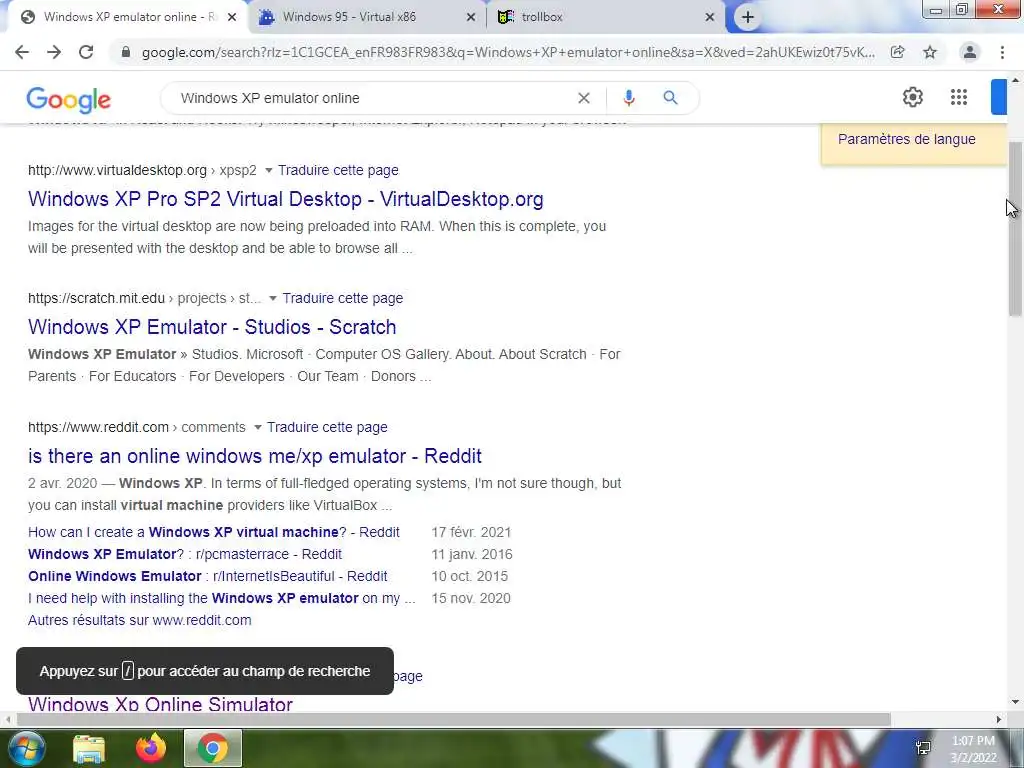This screenshot has height=768, width=1024.
Task: Expand dropdown arrow next to scratch.mit.edu result
Action: click(272, 298)
